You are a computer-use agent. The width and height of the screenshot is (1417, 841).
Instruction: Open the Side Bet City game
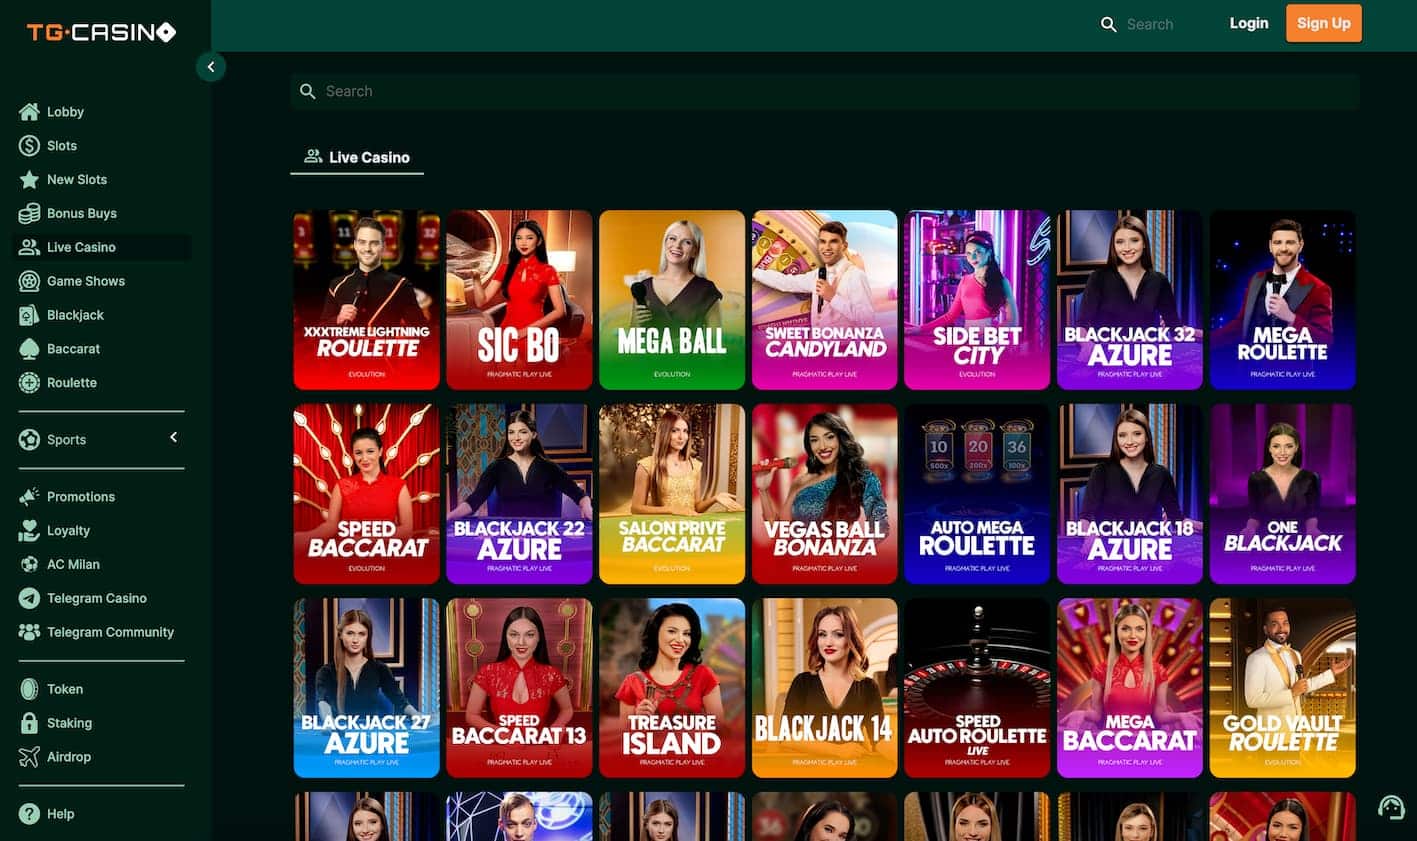pos(977,300)
